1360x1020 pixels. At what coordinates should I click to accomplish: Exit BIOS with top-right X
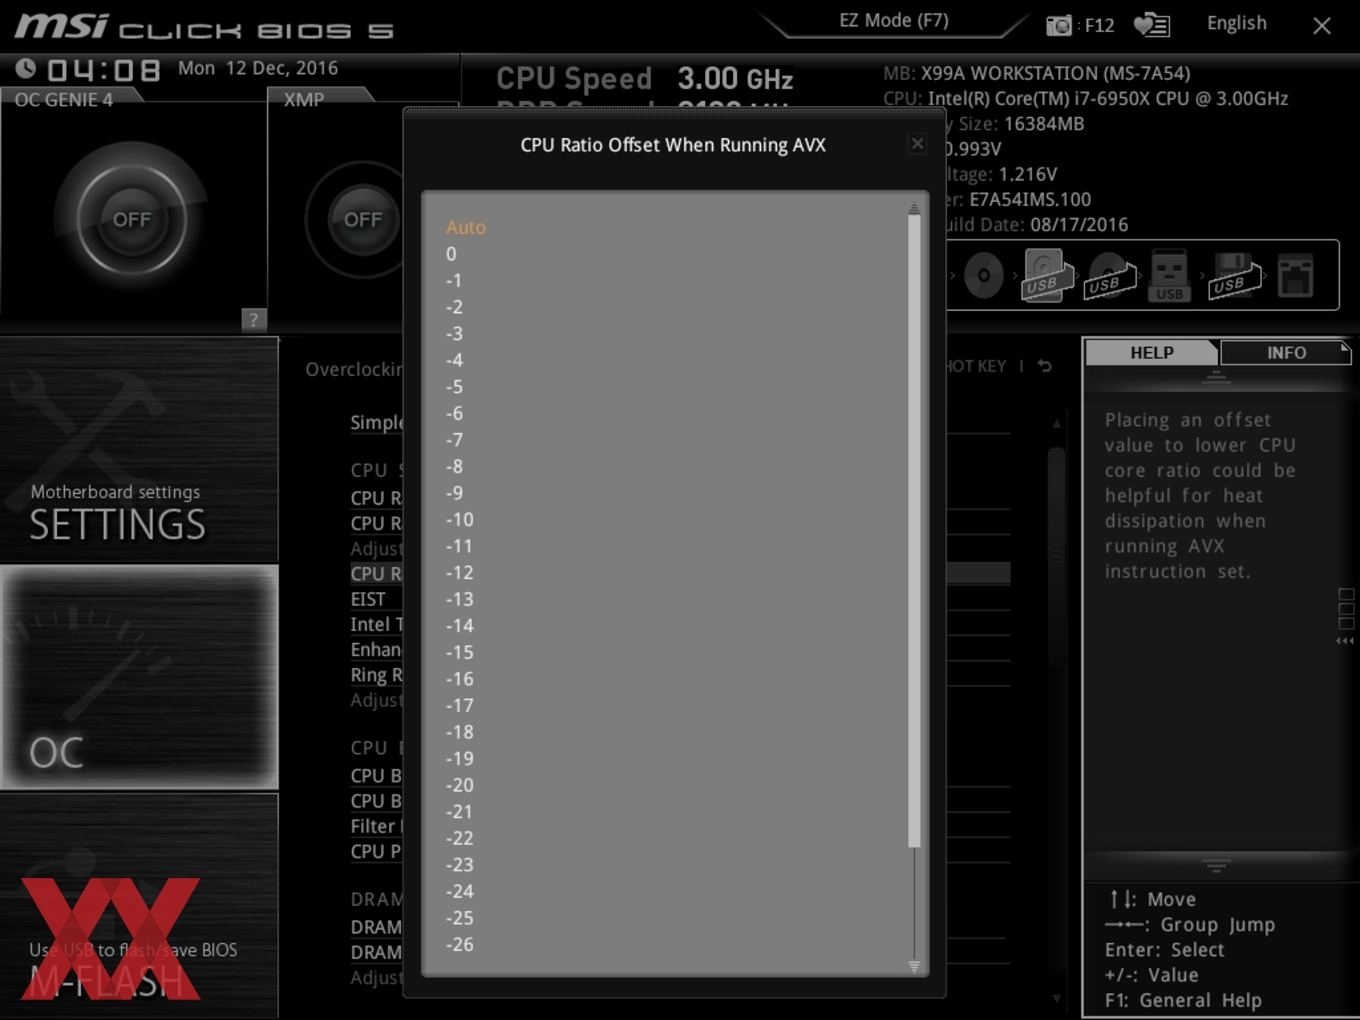1322,26
